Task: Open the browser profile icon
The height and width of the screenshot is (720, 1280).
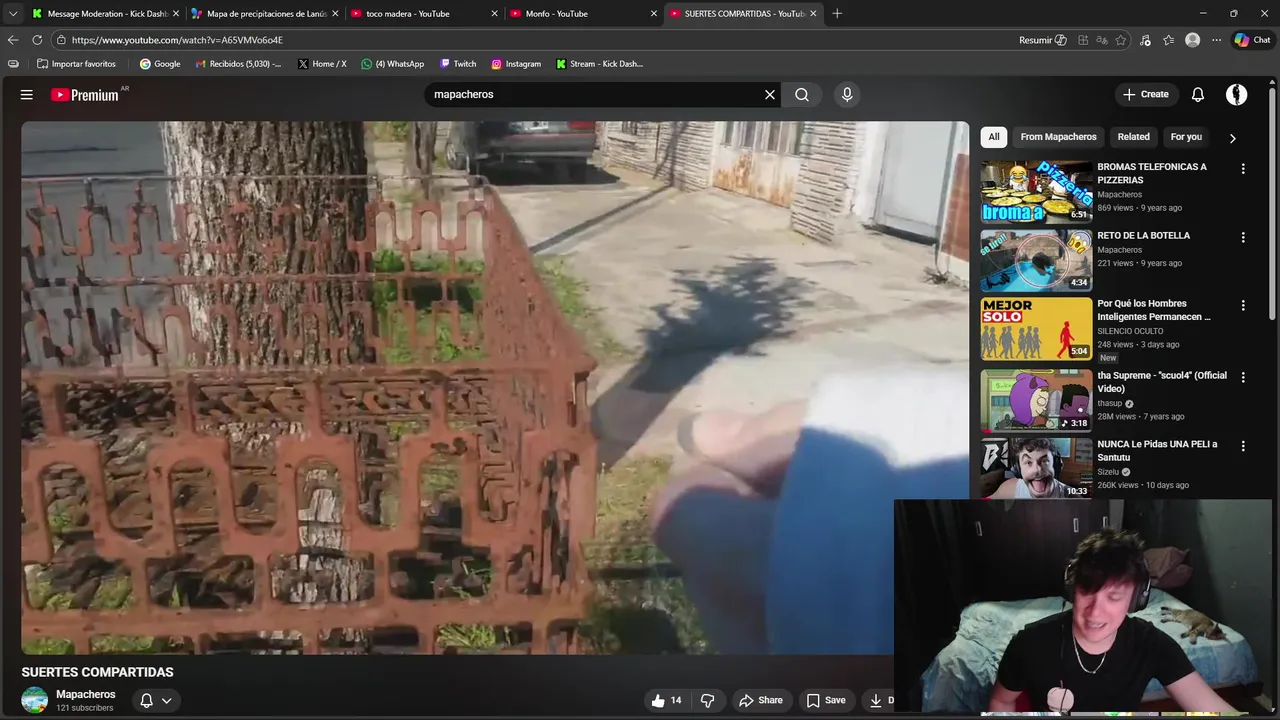Action: (x=1192, y=40)
